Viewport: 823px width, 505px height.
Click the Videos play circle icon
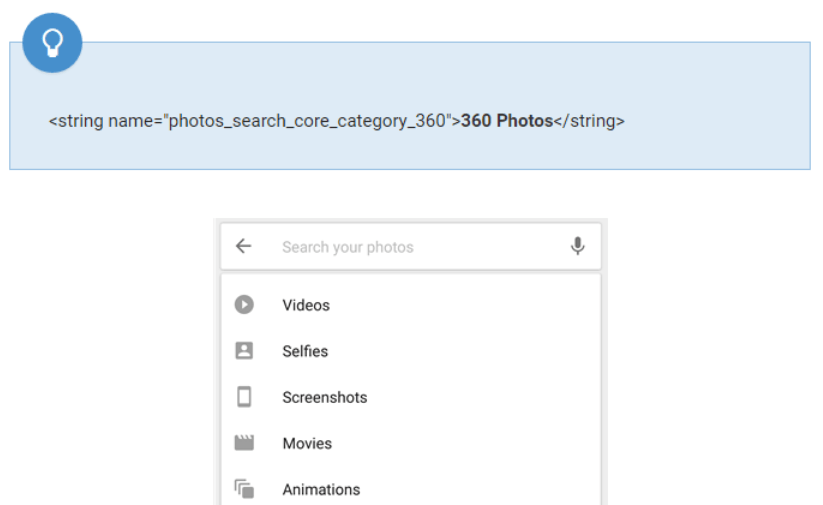click(244, 305)
